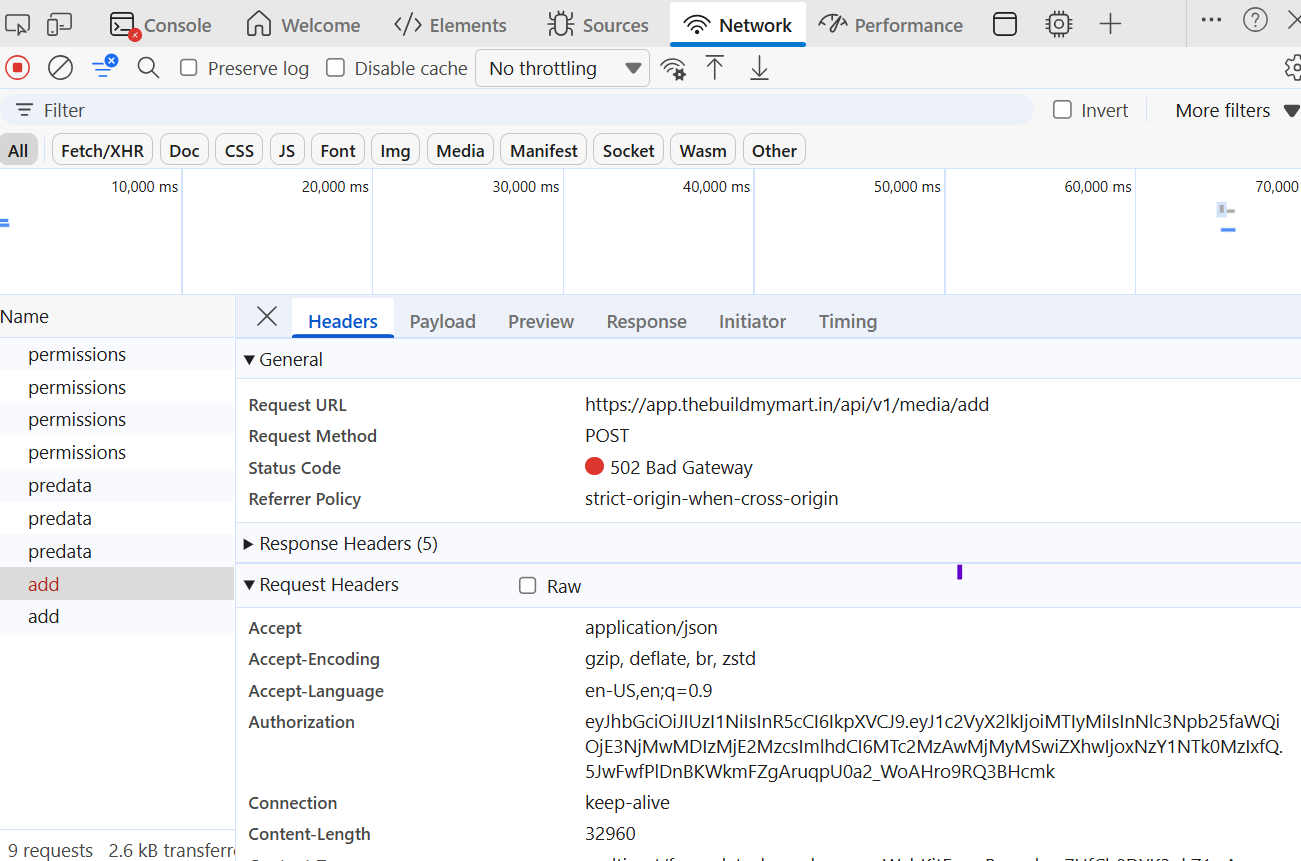Screen dimensions: 1301x861
Task: Click the 502 Bad Gateway status
Action: pos(669,467)
